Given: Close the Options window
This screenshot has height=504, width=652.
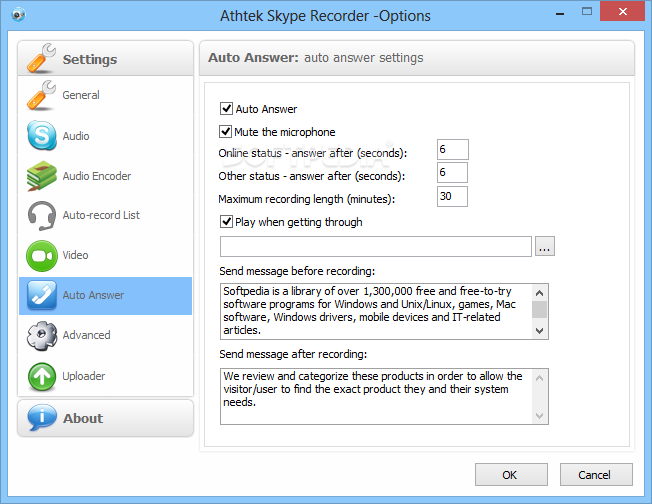Looking at the screenshot, I should point(622,11).
